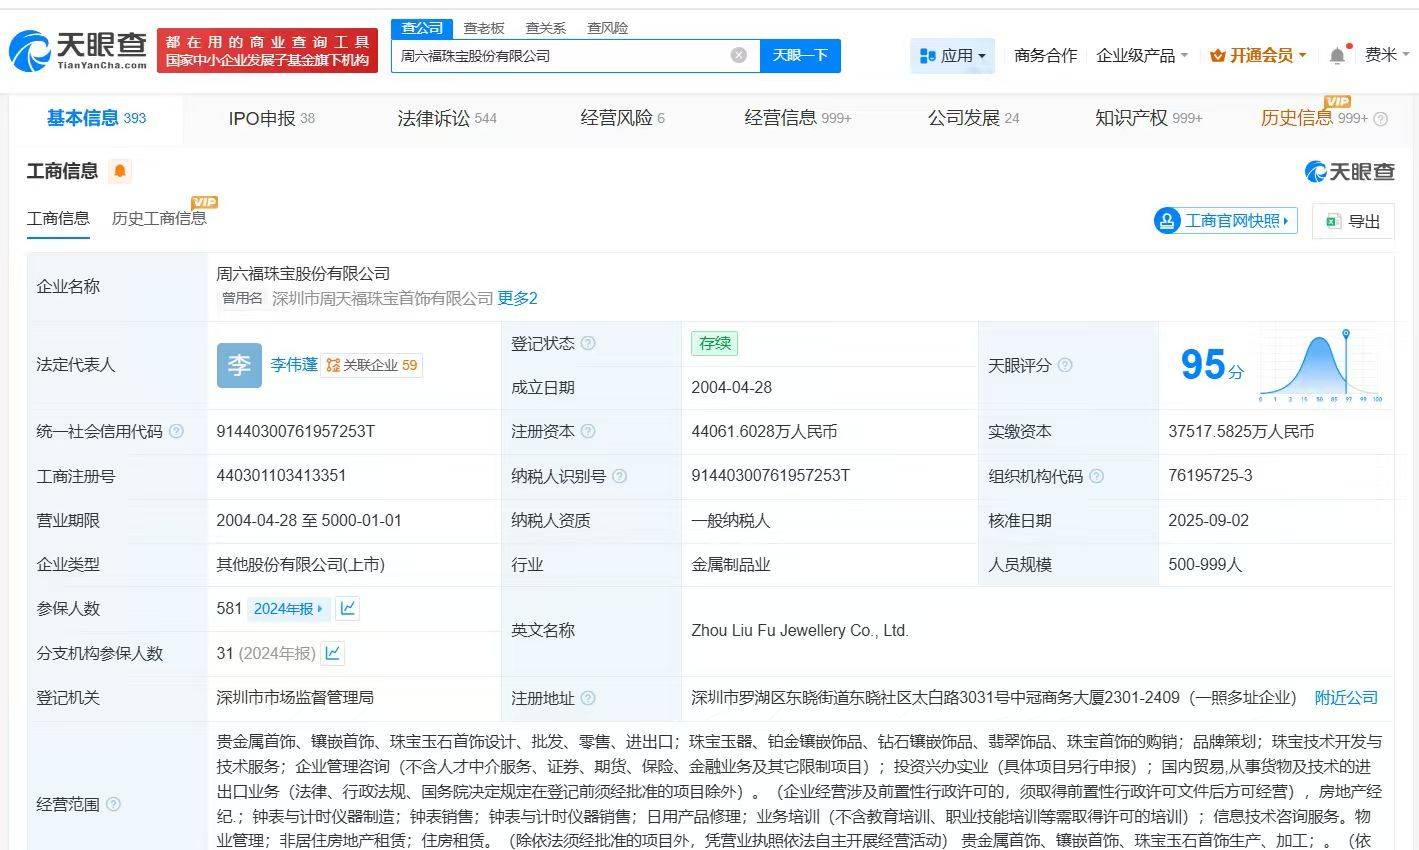Select staff size value 500-999人
1419x850 pixels.
click(x=1205, y=565)
